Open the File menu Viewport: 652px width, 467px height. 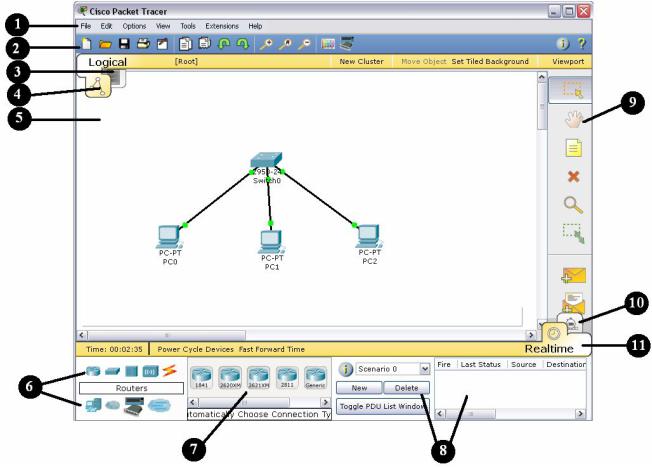[x=86, y=26]
